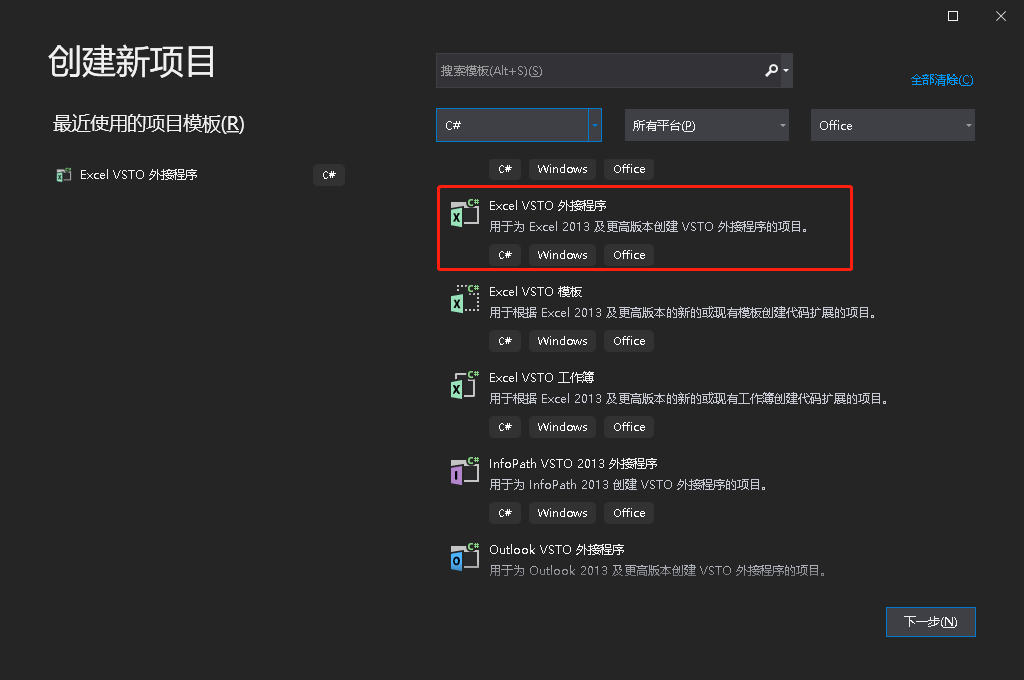The width and height of the screenshot is (1024, 680).
Task: Click C# tag under Excel VSTO 外接程序
Action: tap(505, 255)
